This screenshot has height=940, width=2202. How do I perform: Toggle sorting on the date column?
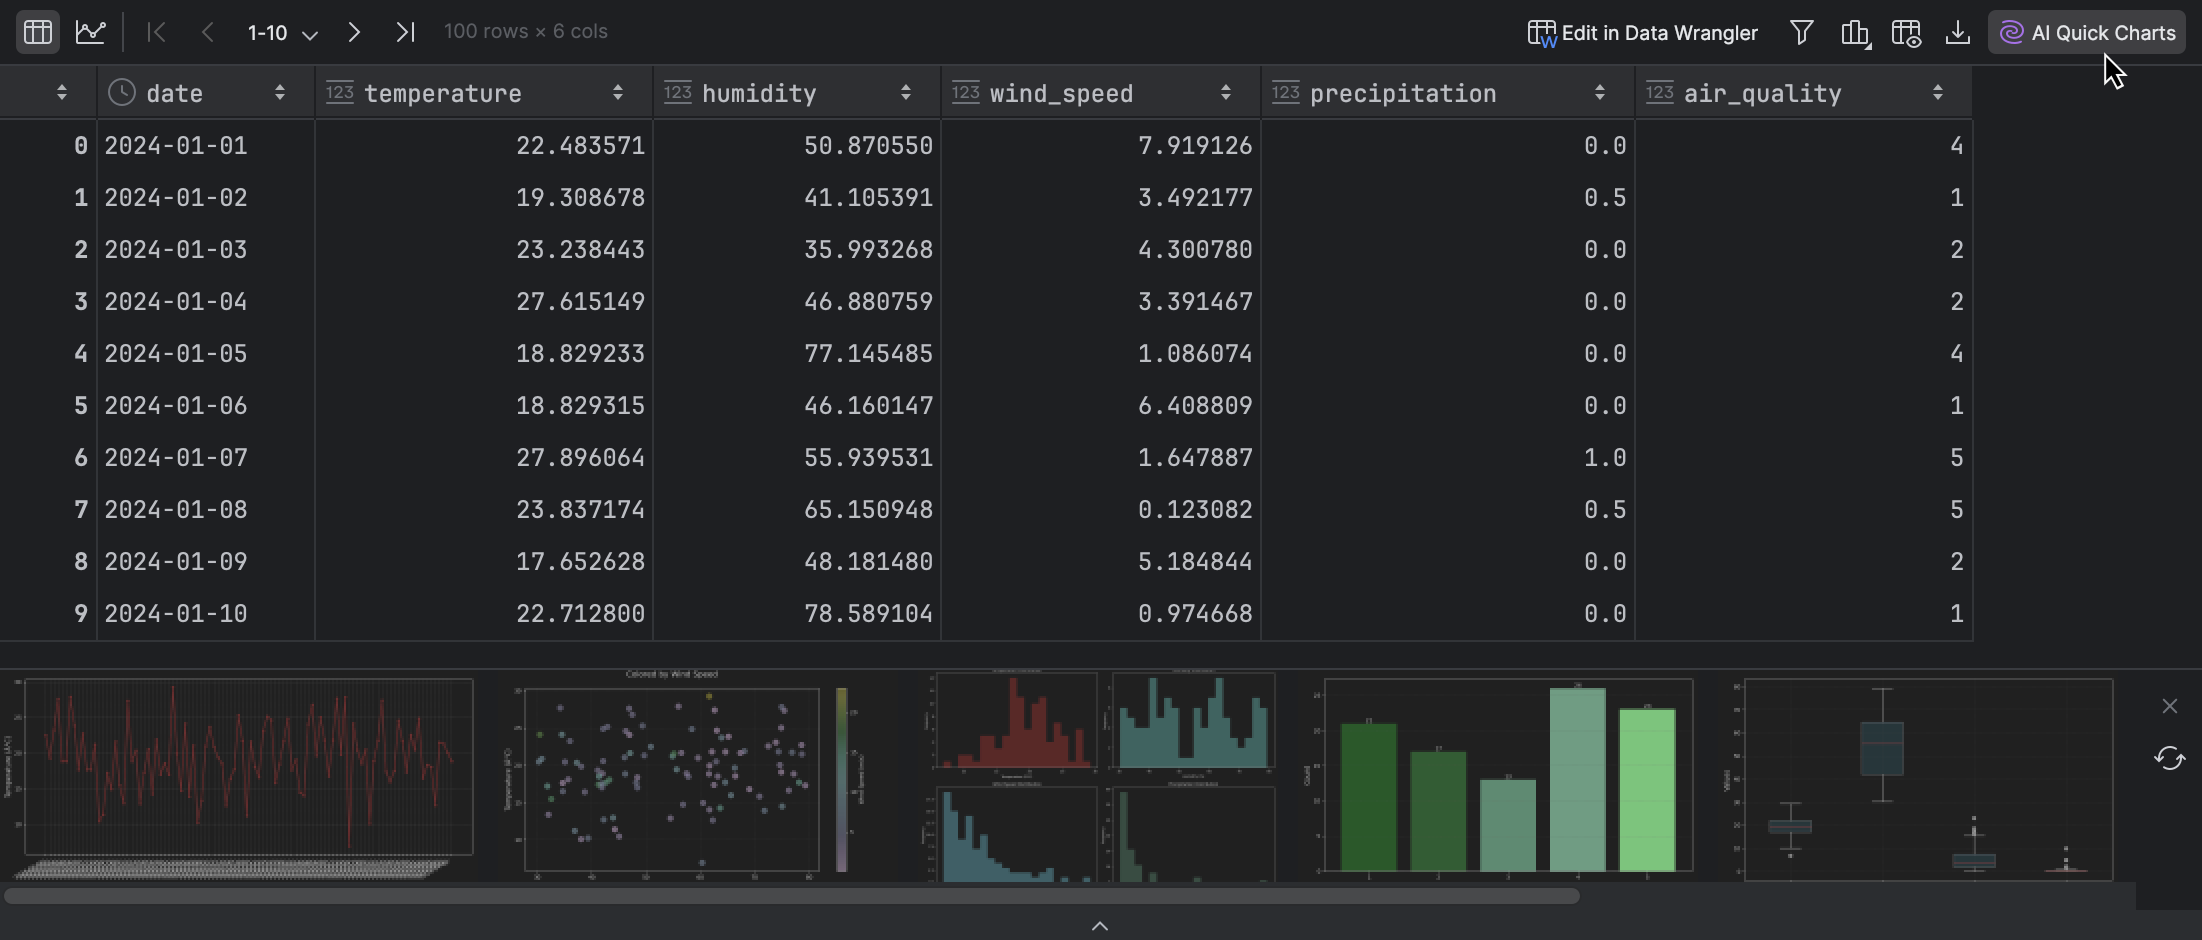(280, 92)
